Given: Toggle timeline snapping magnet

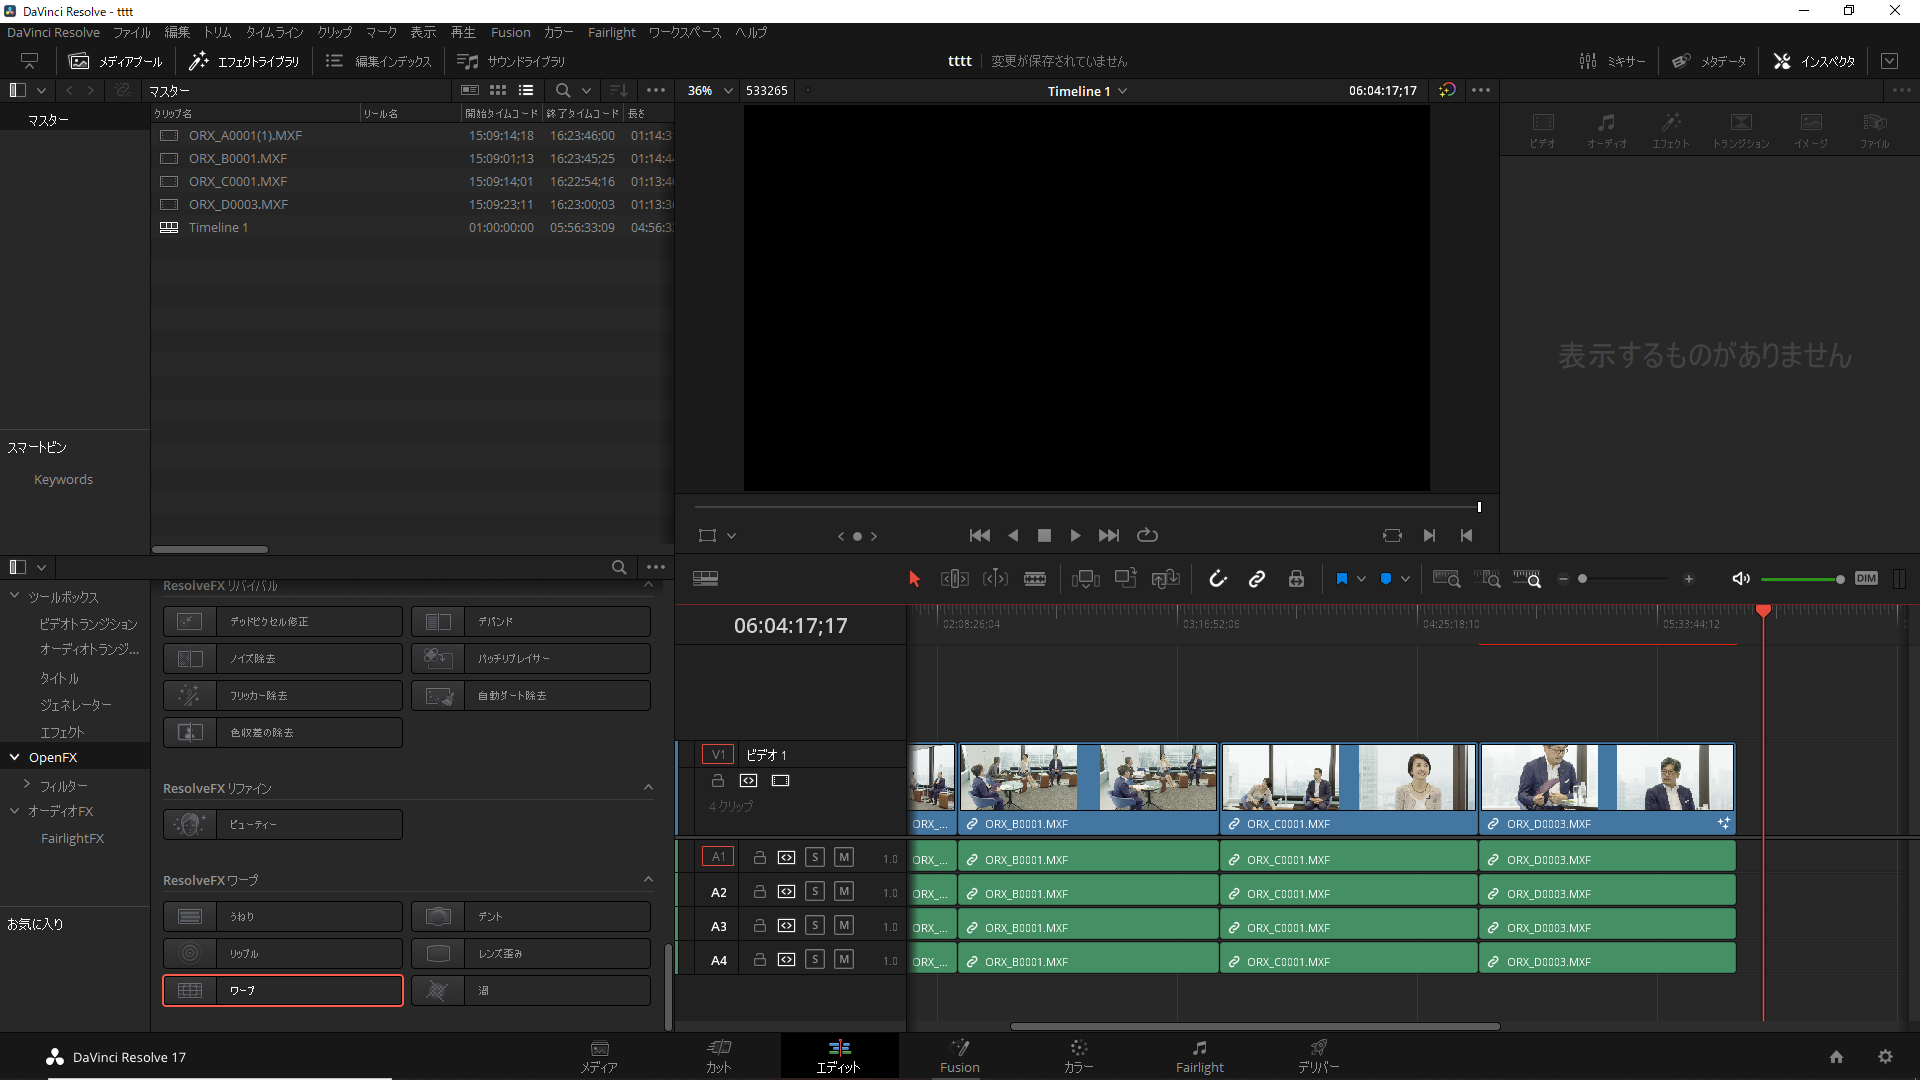Looking at the screenshot, I should [1217, 579].
